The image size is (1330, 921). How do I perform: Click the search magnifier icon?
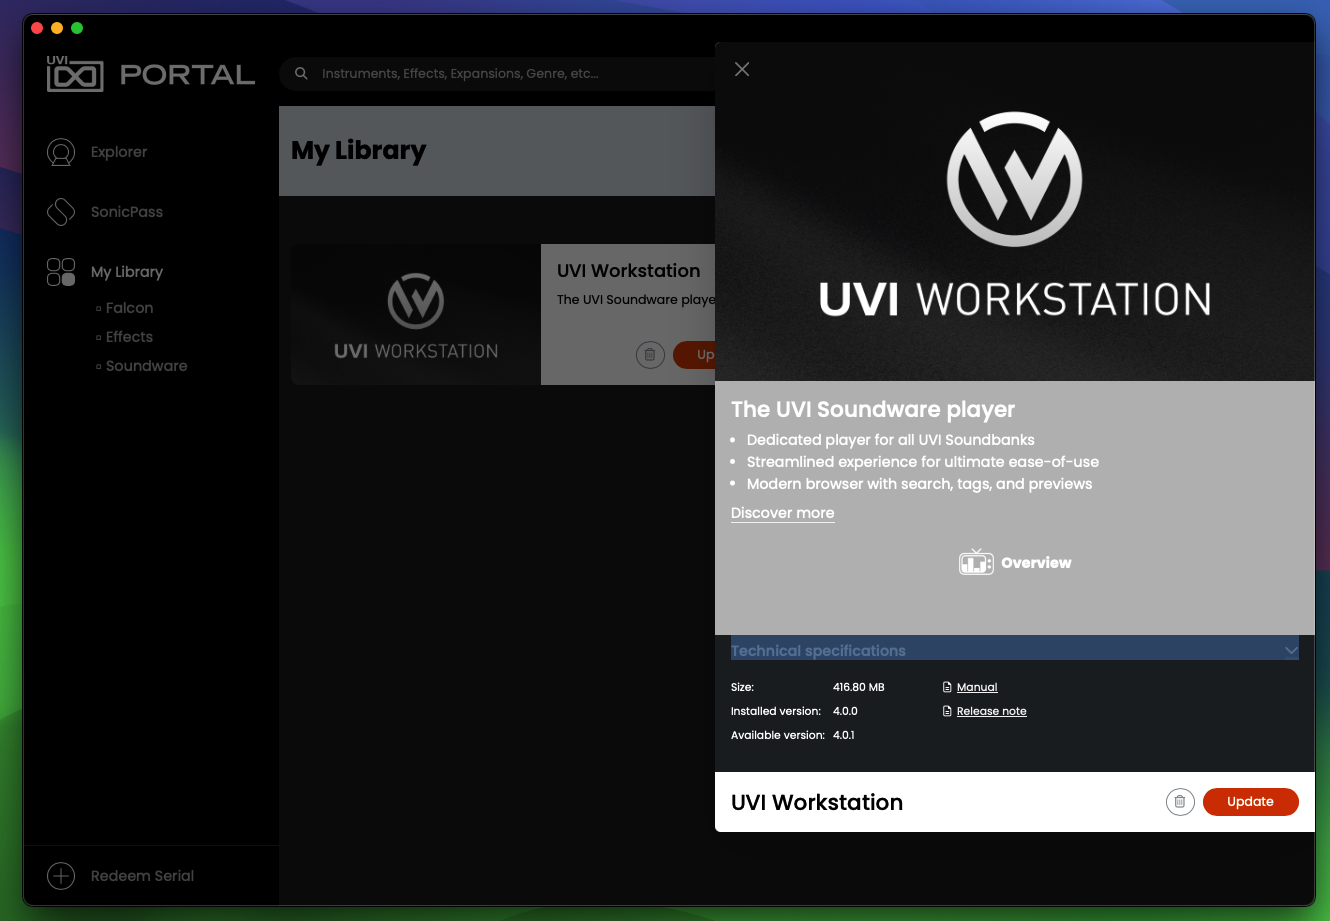[x=301, y=73]
